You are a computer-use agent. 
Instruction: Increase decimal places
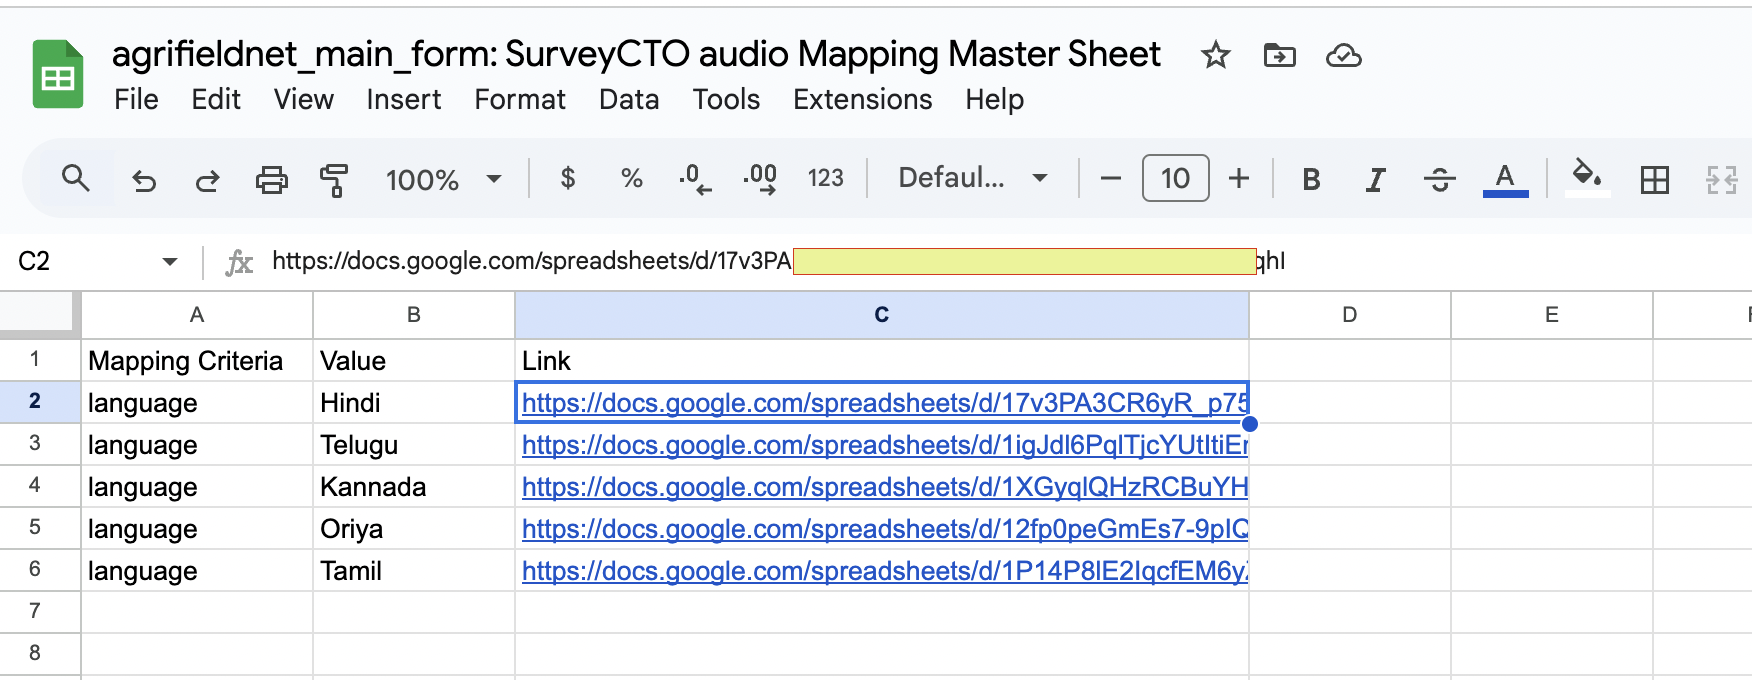(x=760, y=179)
